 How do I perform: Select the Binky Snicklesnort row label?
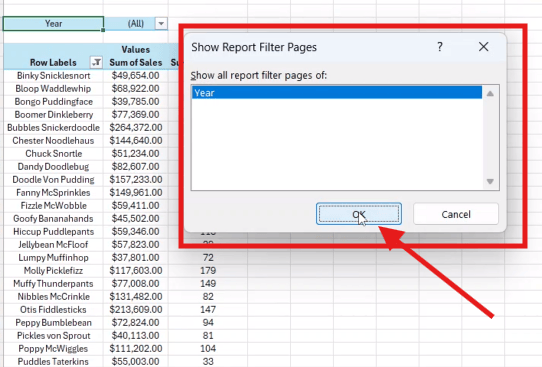click(x=53, y=75)
